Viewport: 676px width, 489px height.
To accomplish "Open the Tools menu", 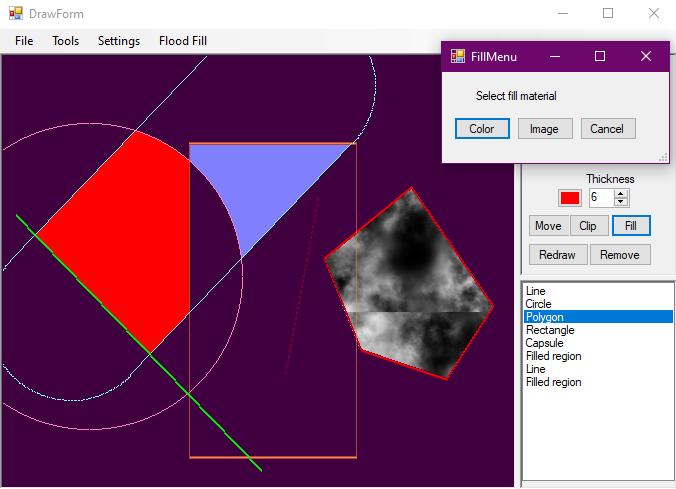I will pyautogui.click(x=66, y=41).
